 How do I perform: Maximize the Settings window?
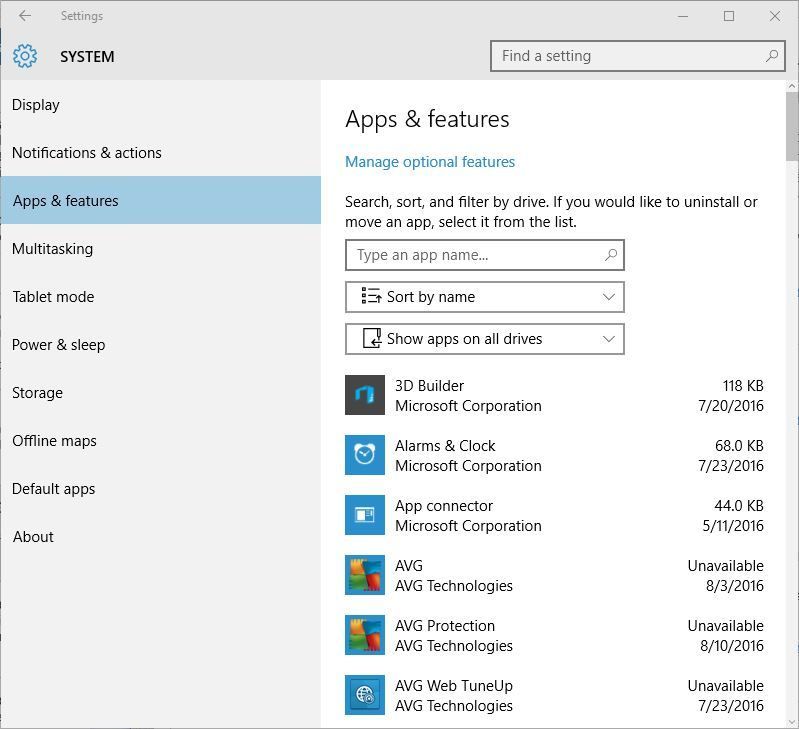pyautogui.click(x=729, y=16)
